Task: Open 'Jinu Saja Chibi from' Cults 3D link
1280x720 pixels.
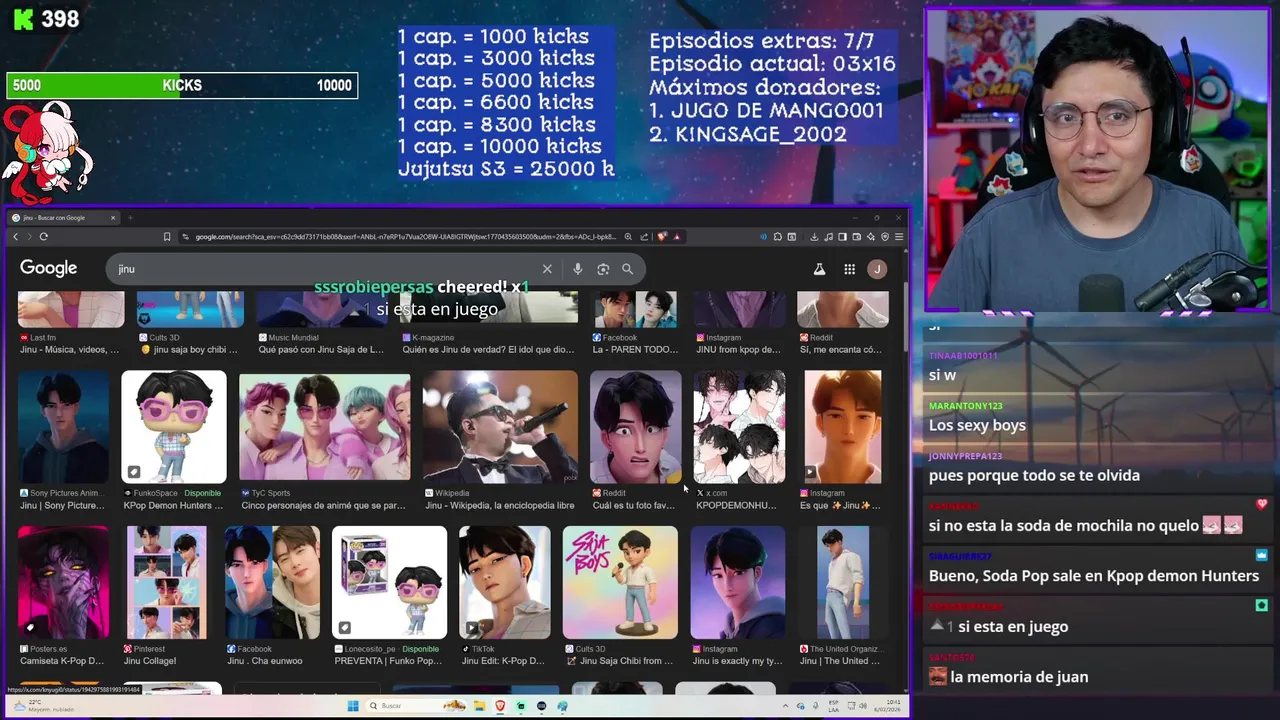Action: (619, 661)
